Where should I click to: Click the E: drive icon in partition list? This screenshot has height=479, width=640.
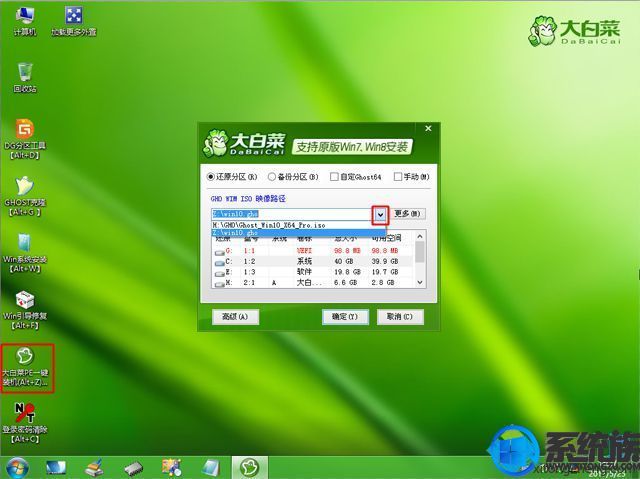[x=220, y=273]
